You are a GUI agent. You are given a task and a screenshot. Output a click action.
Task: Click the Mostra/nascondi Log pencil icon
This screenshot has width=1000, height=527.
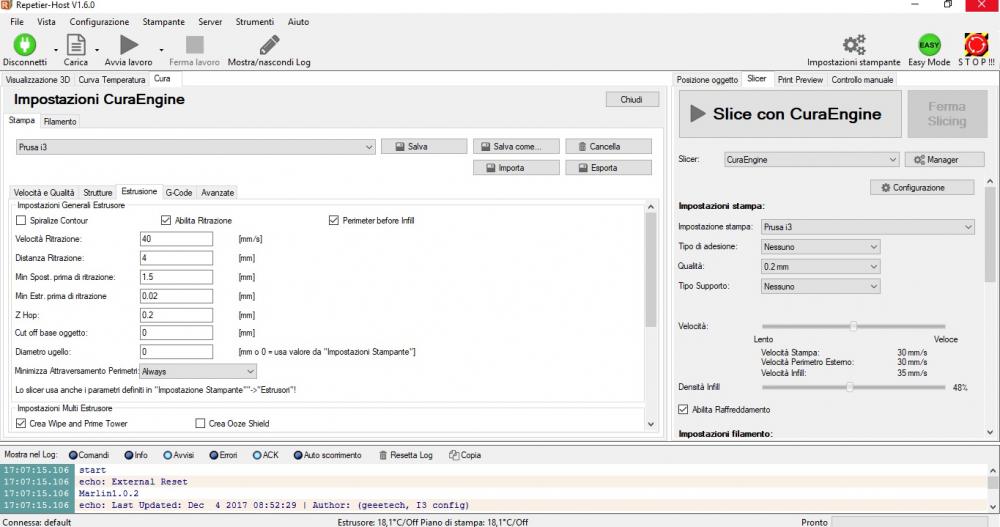(x=269, y=45)
